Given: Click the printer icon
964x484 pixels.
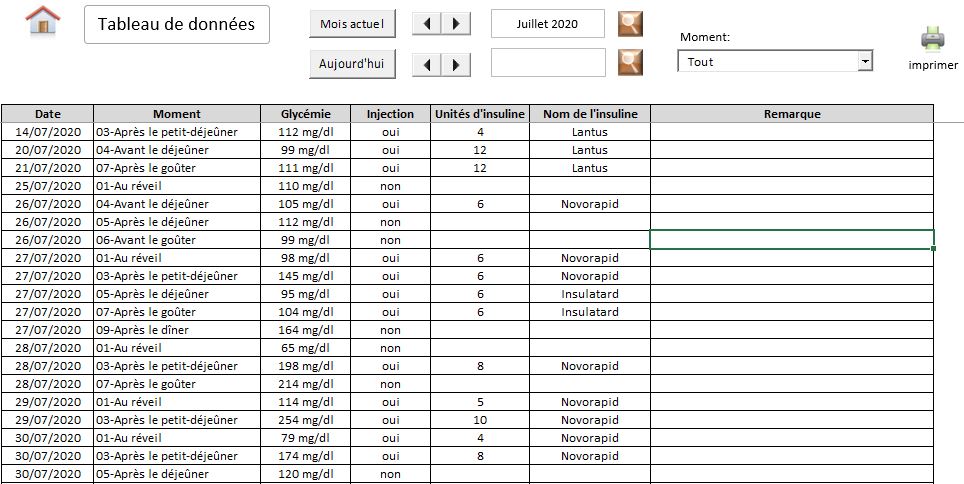Looking at the screenshot, I should point(933,39).
